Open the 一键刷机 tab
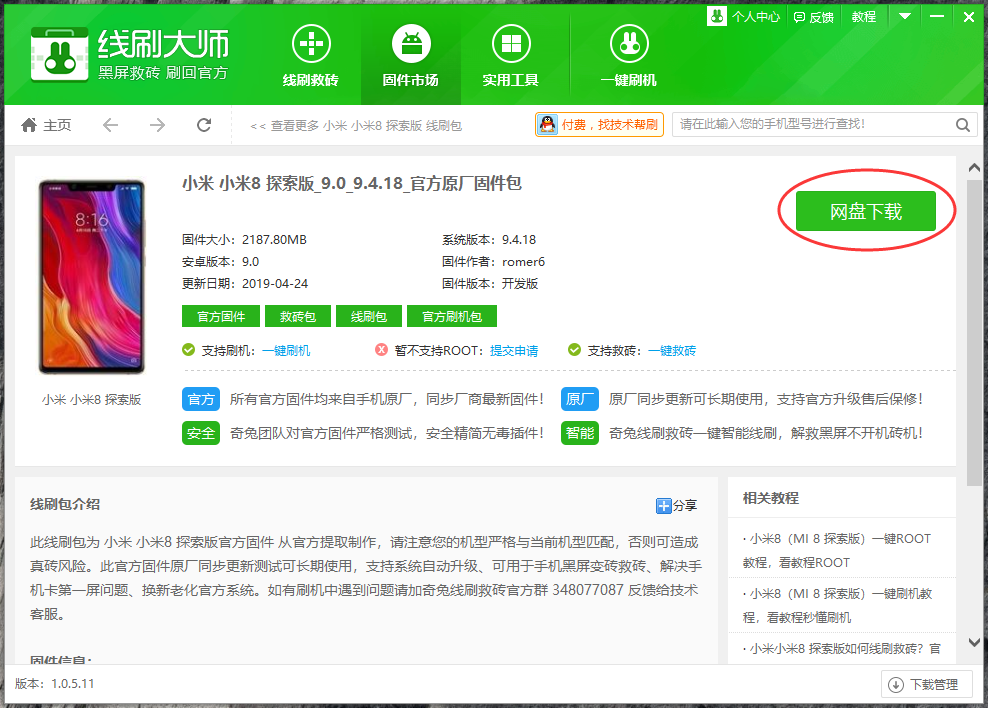Image resolution: width=988 pixels, height=708 pixels. (x=629, y=57)
